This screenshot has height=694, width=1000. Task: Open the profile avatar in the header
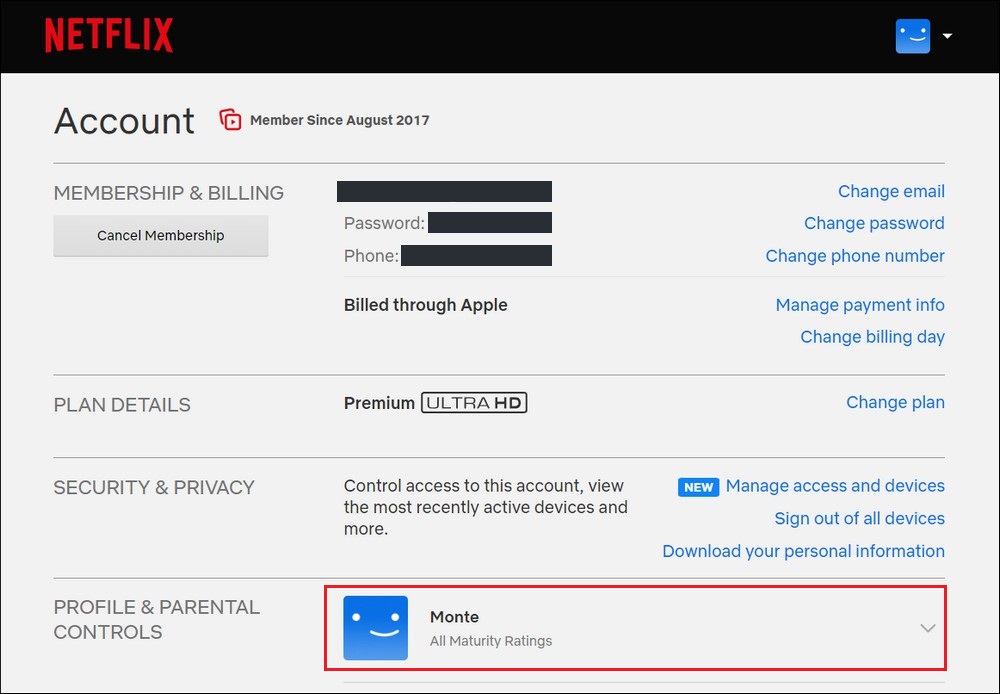tap(913, 36)
